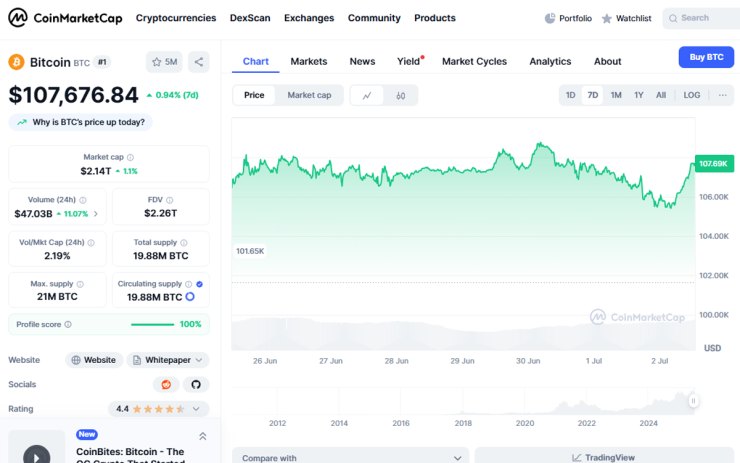The image size is (740, 463).
Task: Switch to the News tab
Action: pyautogui.click(x=362, y=61)
